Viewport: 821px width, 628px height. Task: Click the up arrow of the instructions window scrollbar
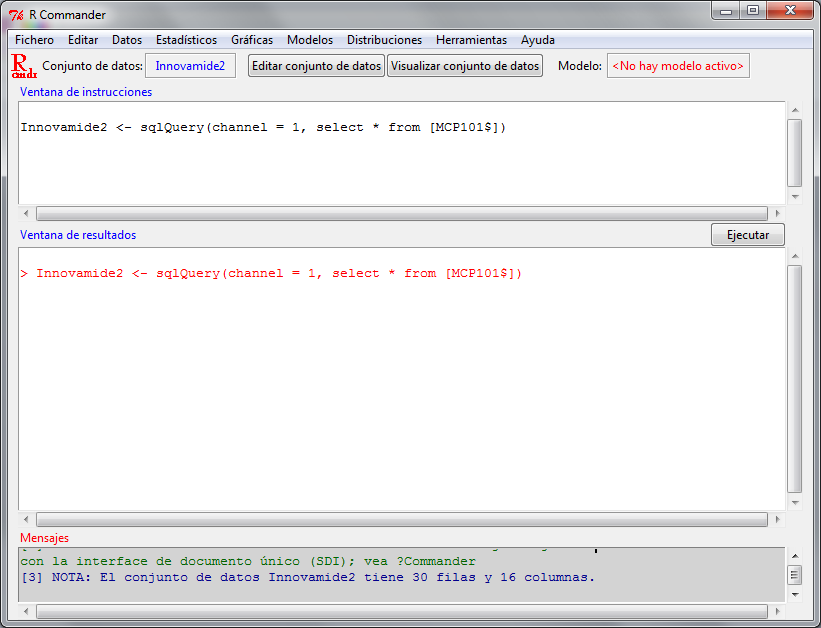[794, 110]
